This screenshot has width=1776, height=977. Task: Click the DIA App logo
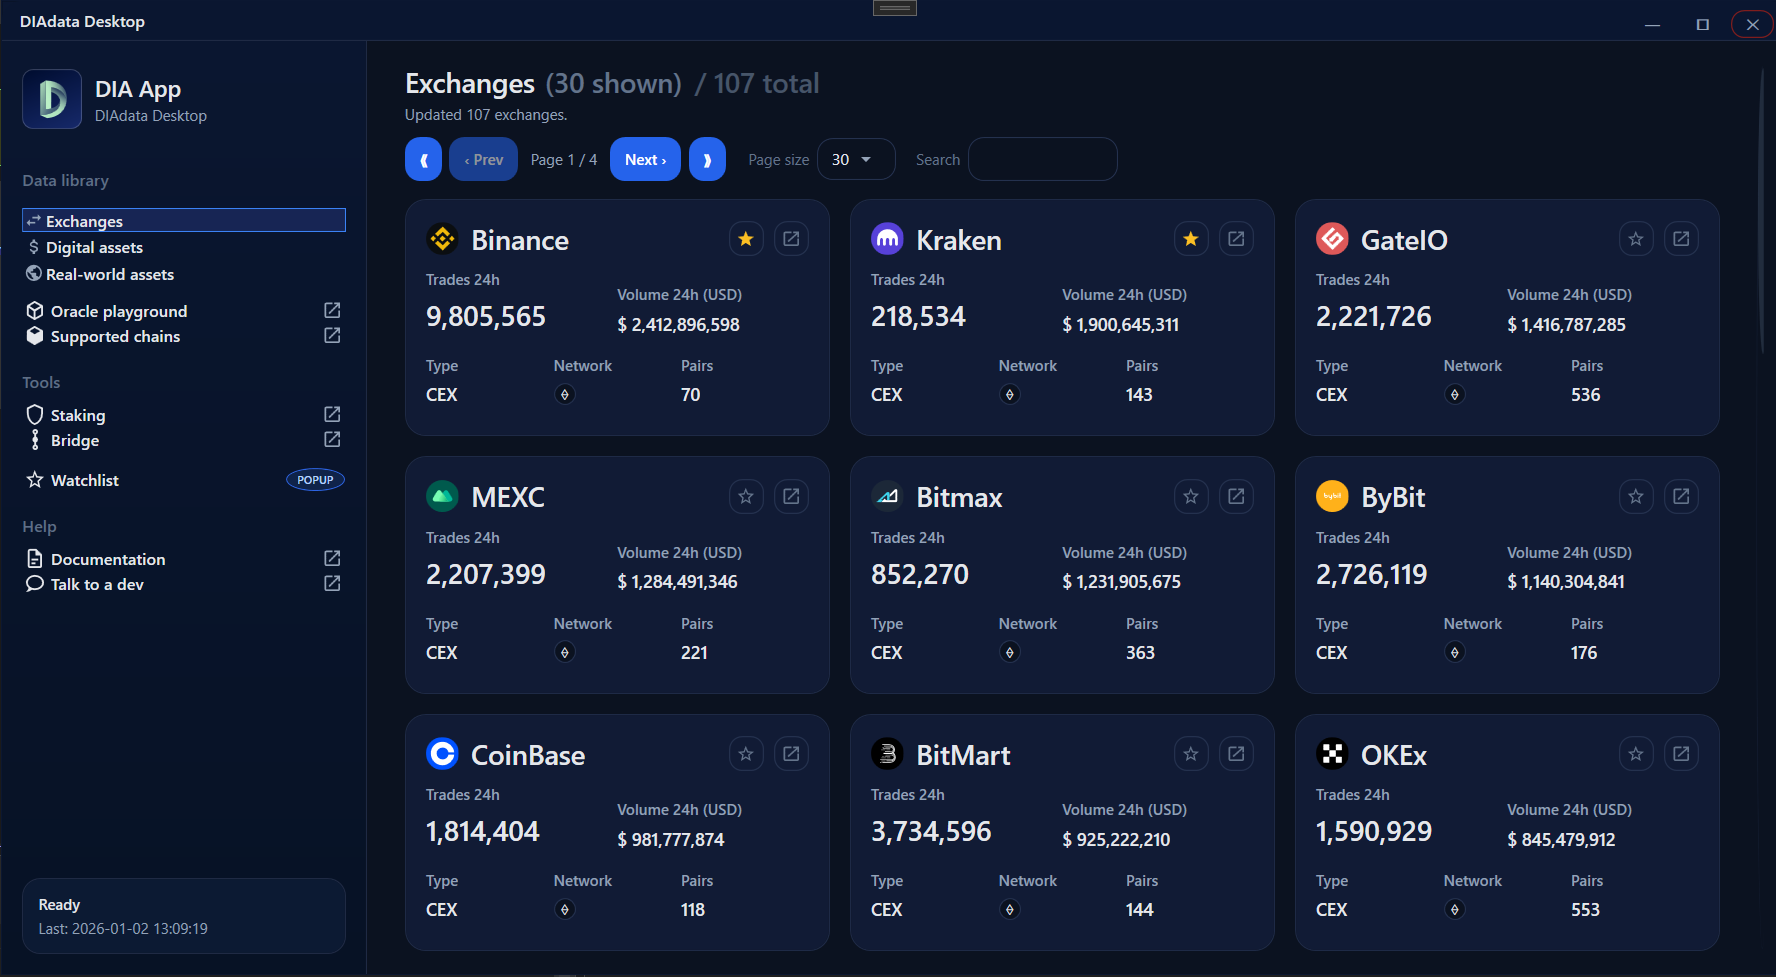tap(52, 100)
